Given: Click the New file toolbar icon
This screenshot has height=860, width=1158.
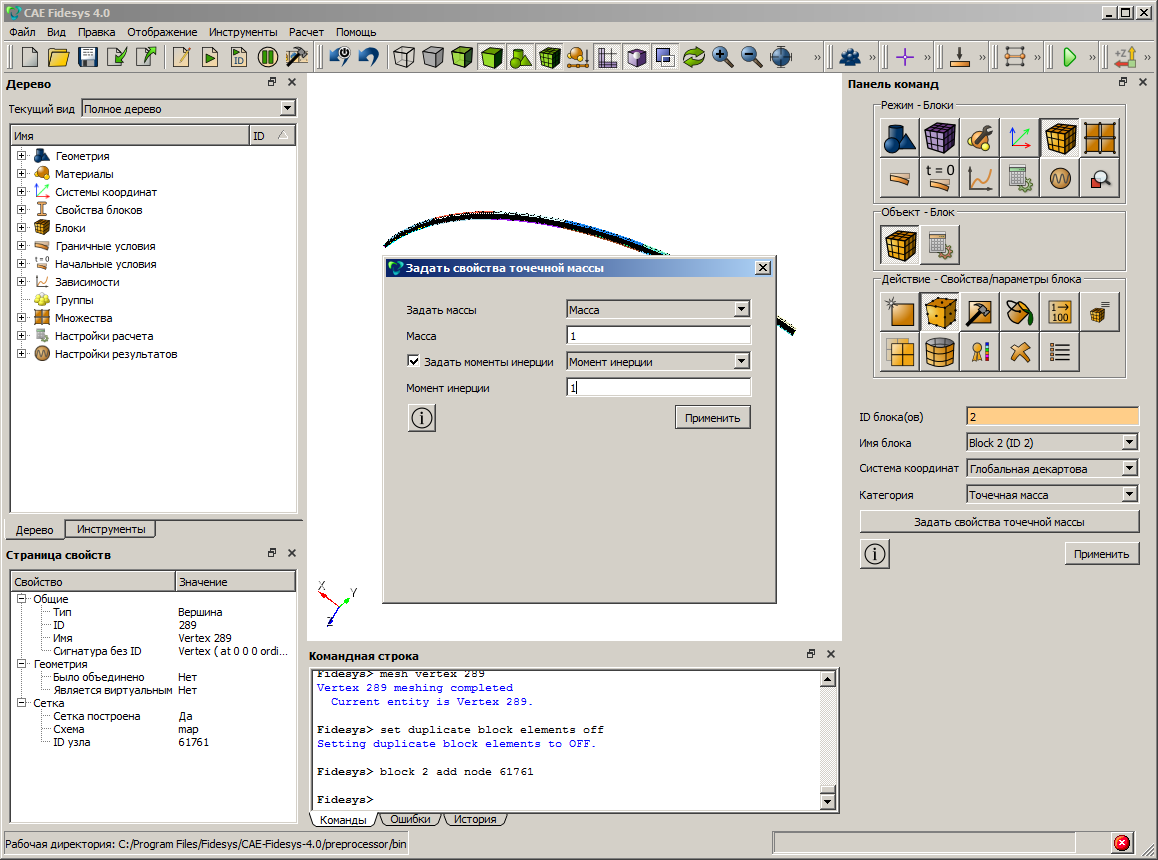Looking at the screenshot, I should (x=30, y=57).
